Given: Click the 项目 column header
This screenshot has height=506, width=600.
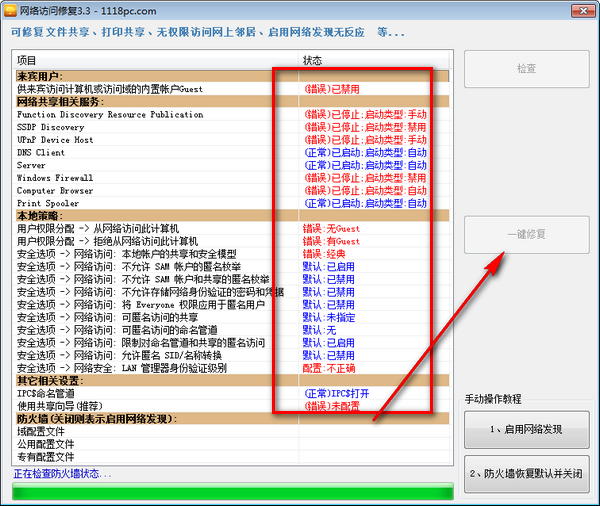Looking at the screenshot, I should point(157,60).
